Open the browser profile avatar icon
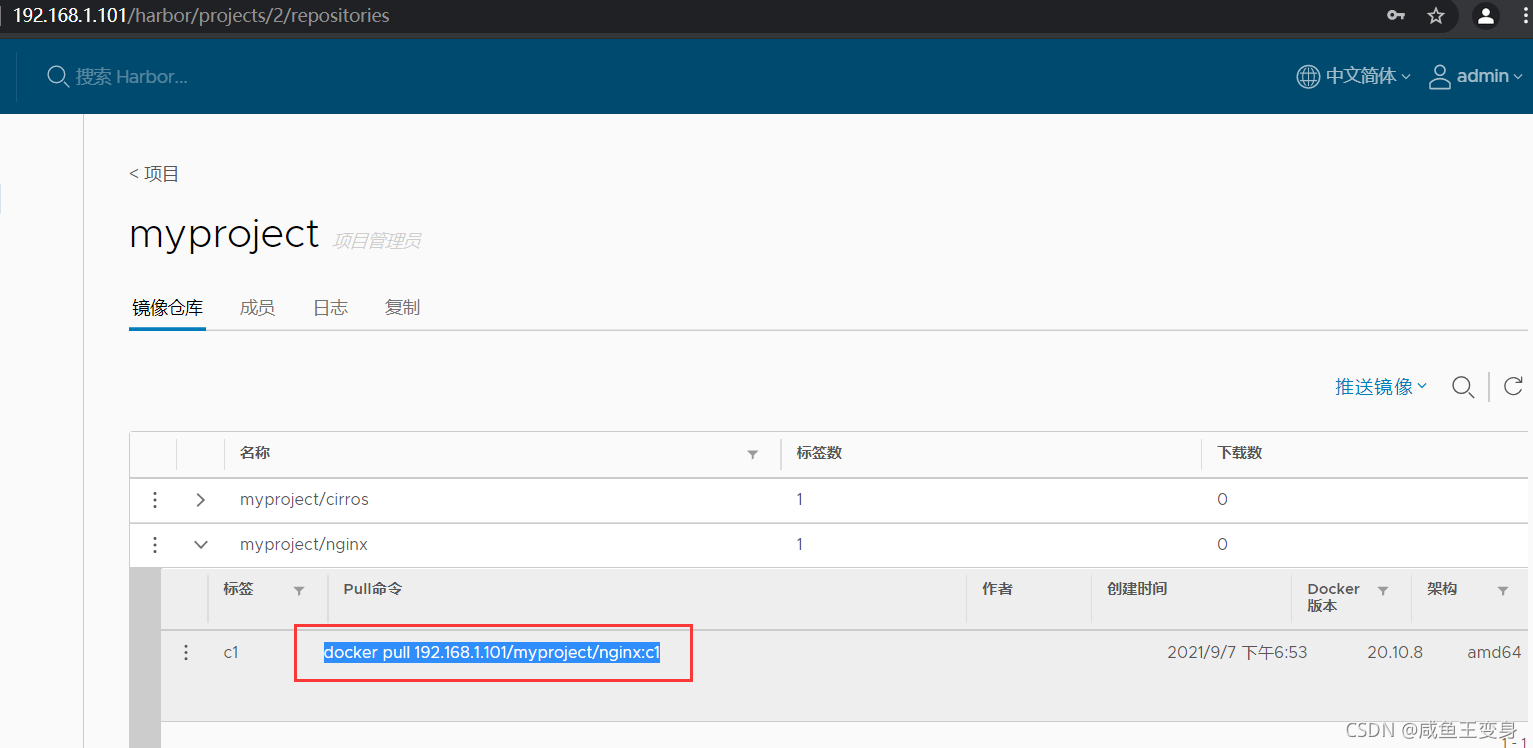 (x=1486, y=16)
